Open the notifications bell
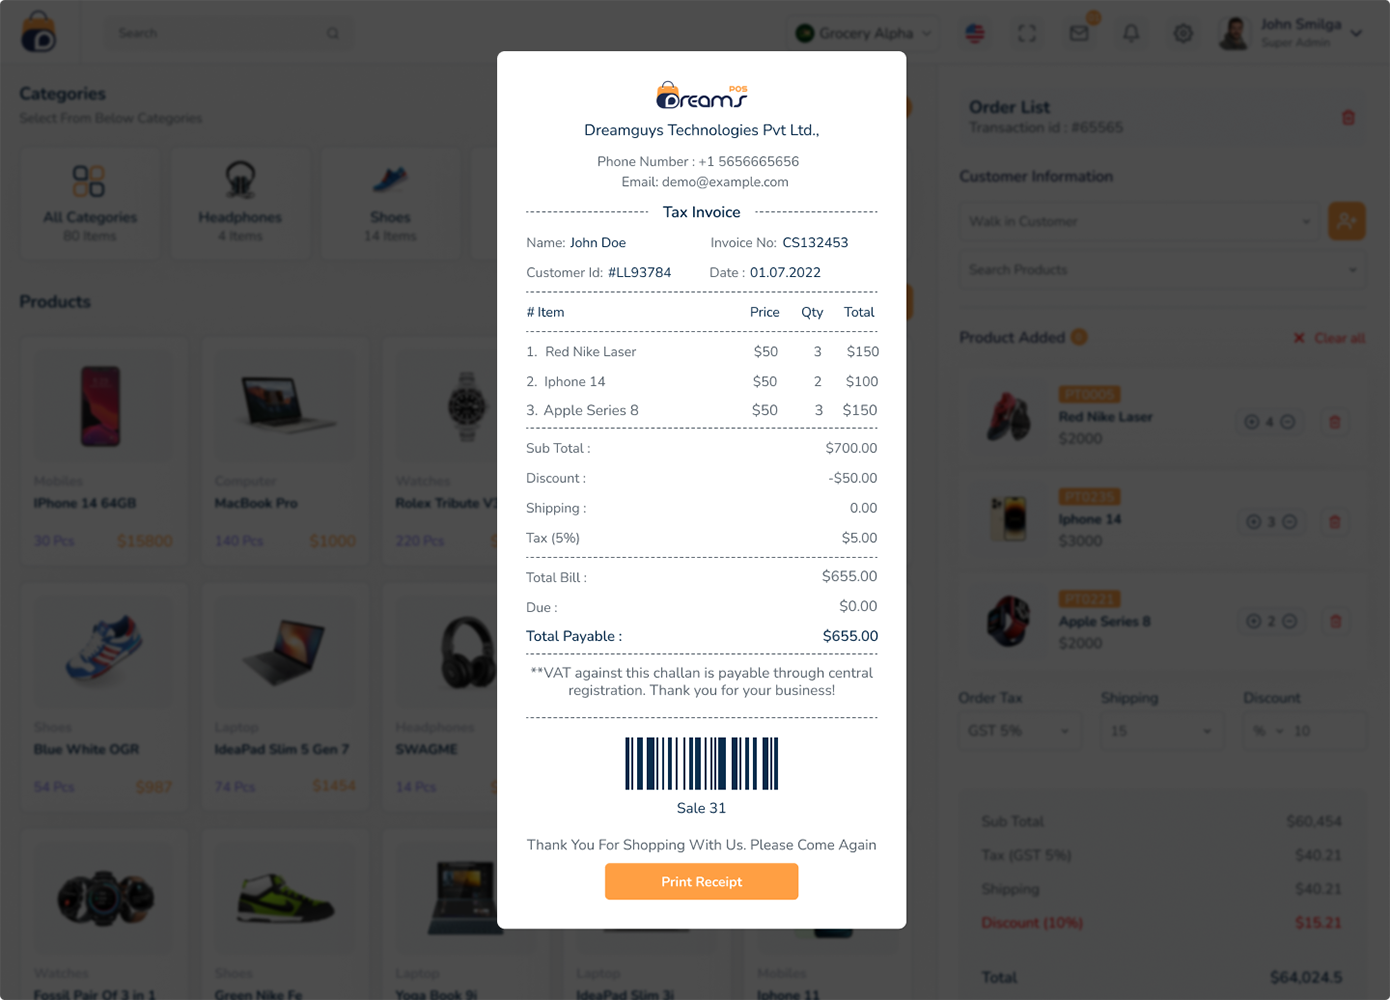The width and height of the screenshot is (1390, 1000). (1131, 33)
